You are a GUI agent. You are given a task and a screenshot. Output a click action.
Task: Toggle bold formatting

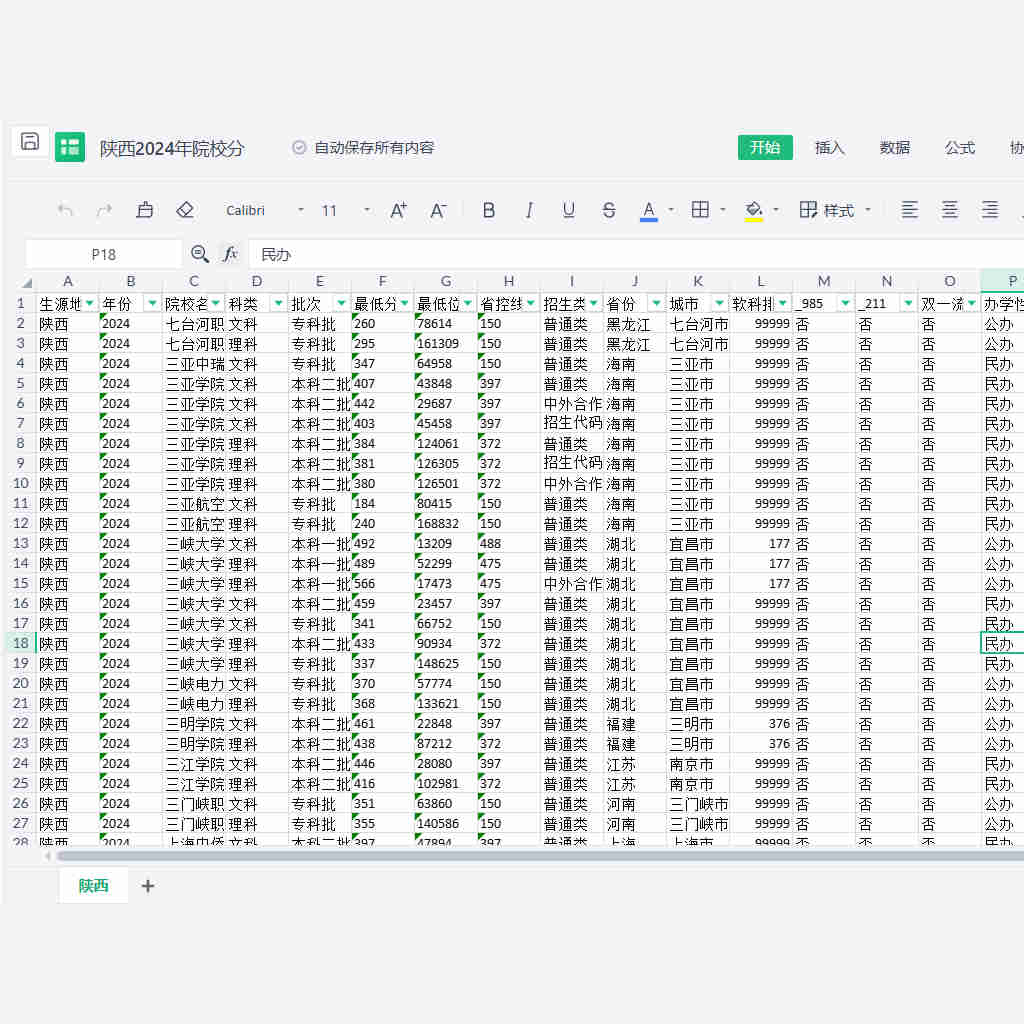pyautogui.click(x=488, y=210)
